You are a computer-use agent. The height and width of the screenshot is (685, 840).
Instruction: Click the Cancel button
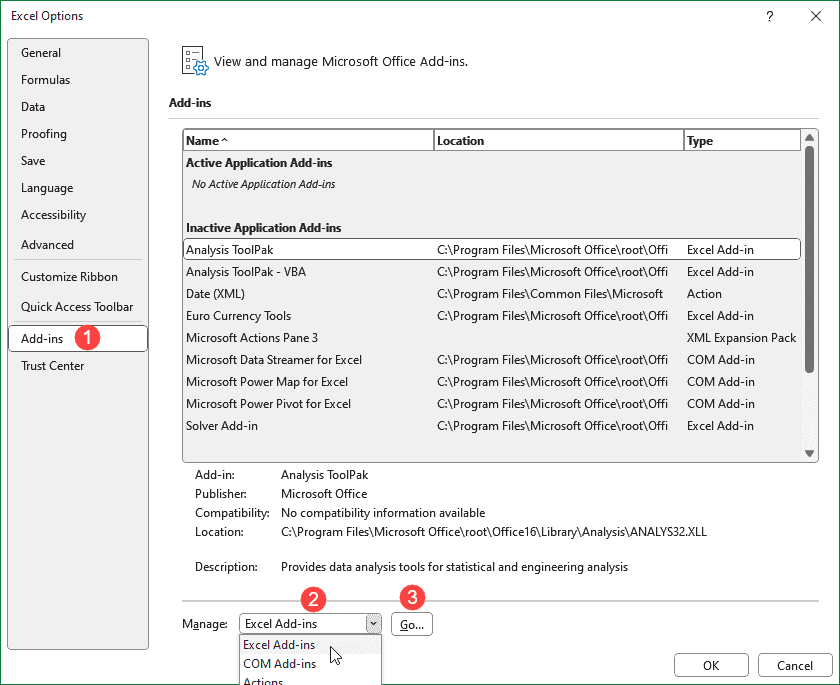pyautogui.click(x=794, y=664)
